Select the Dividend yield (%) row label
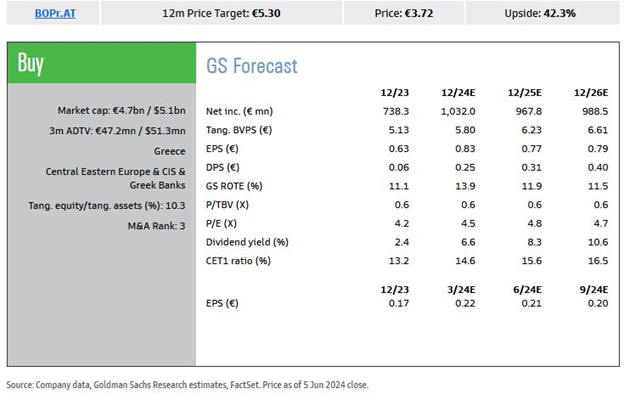Image resolution: width=624 pixels, height=400 pixels. (x=246, y=242)
